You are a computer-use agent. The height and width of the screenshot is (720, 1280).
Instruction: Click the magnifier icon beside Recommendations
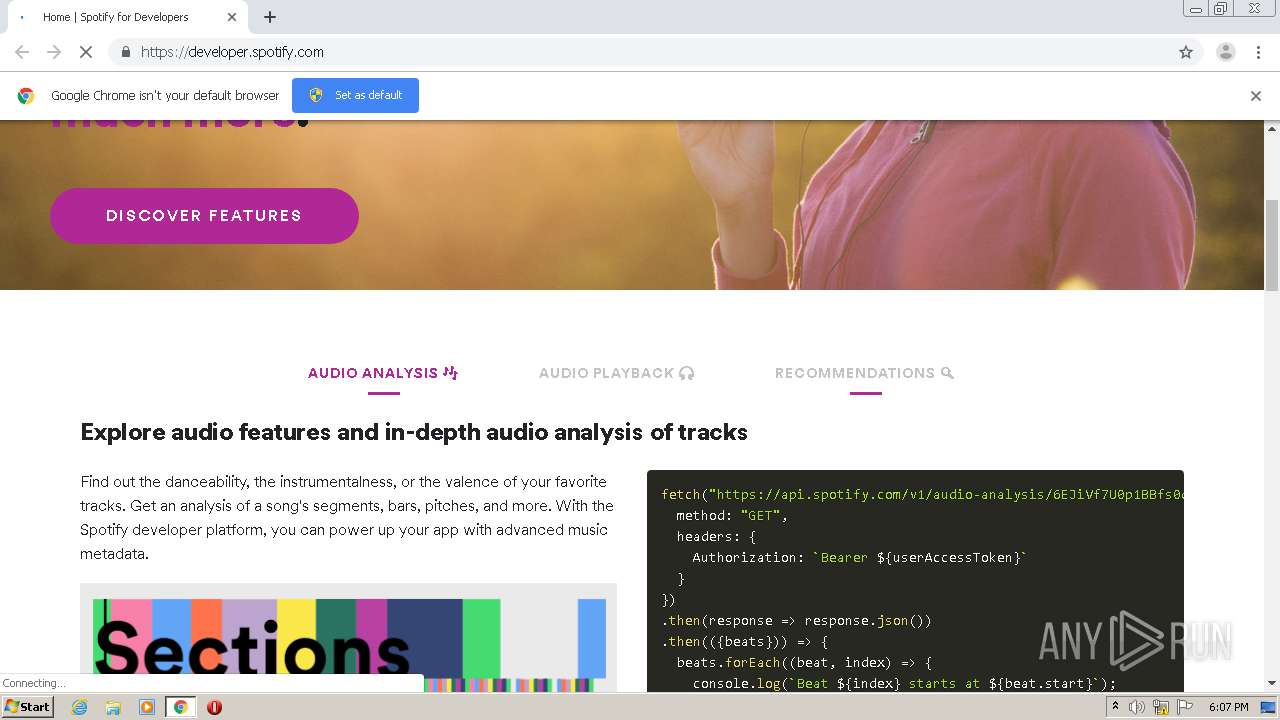coord(947,373)
